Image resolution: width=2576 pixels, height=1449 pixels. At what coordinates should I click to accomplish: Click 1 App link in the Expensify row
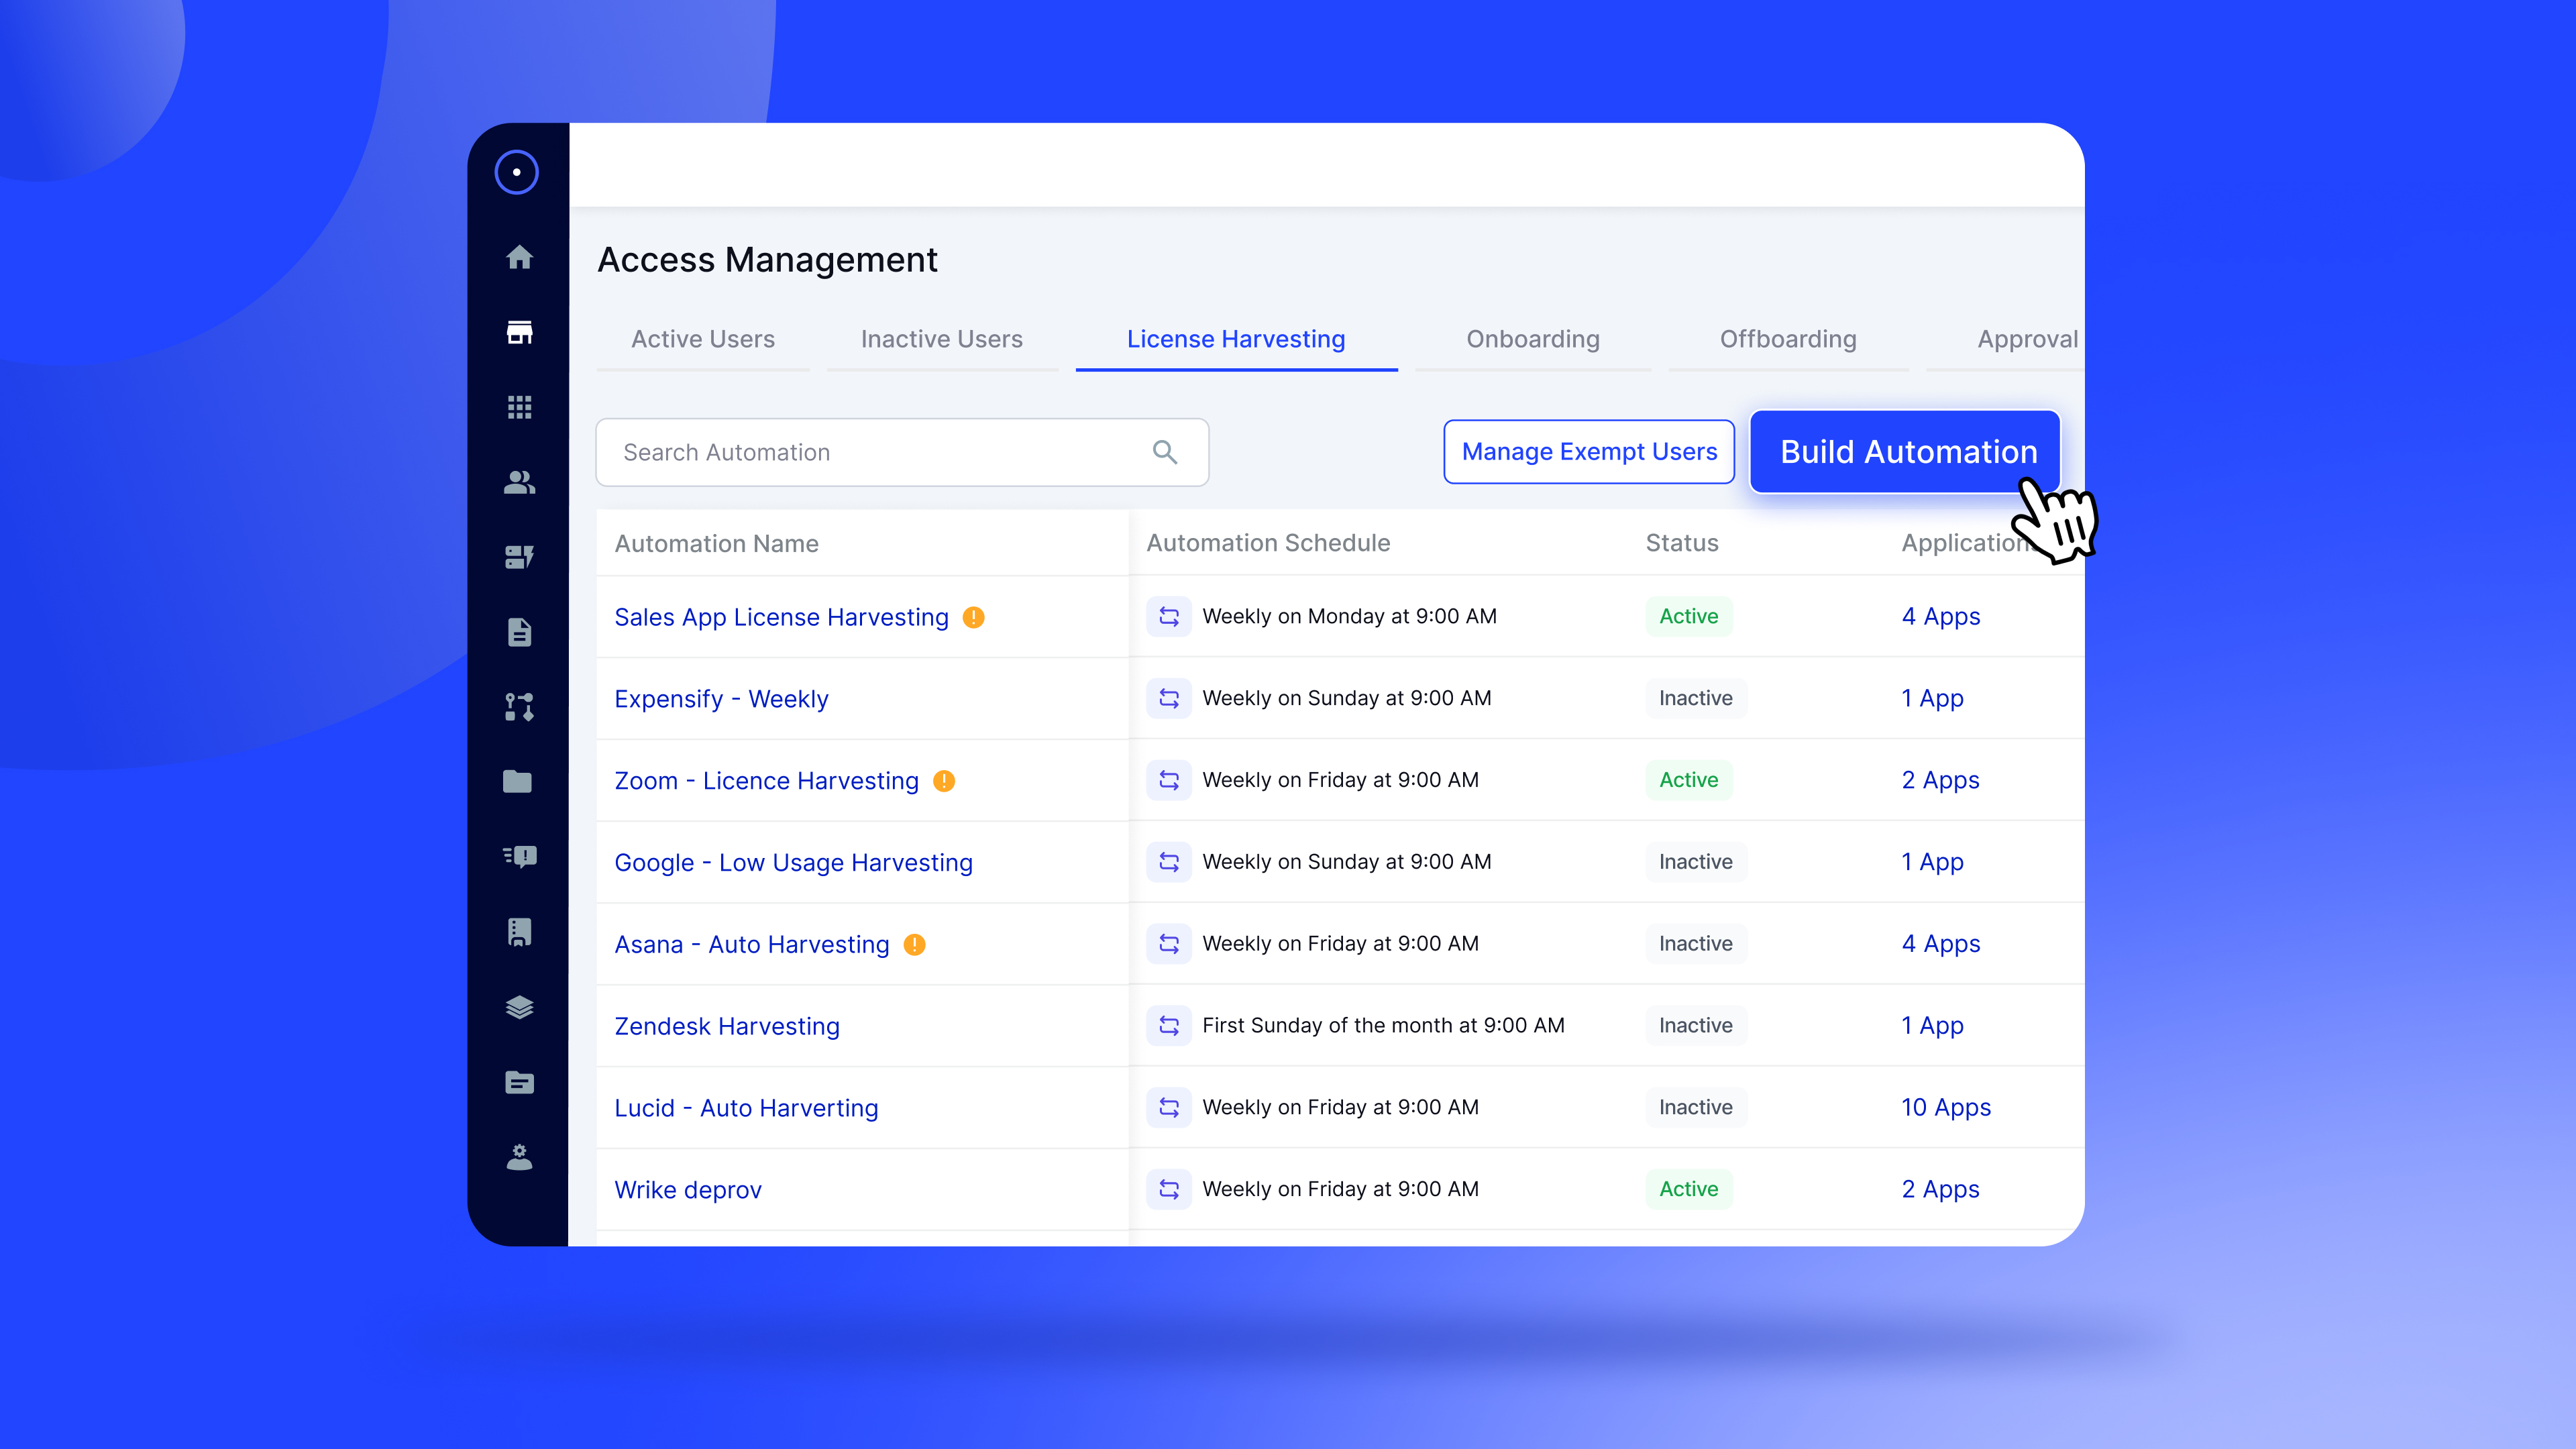point(1932,699)
